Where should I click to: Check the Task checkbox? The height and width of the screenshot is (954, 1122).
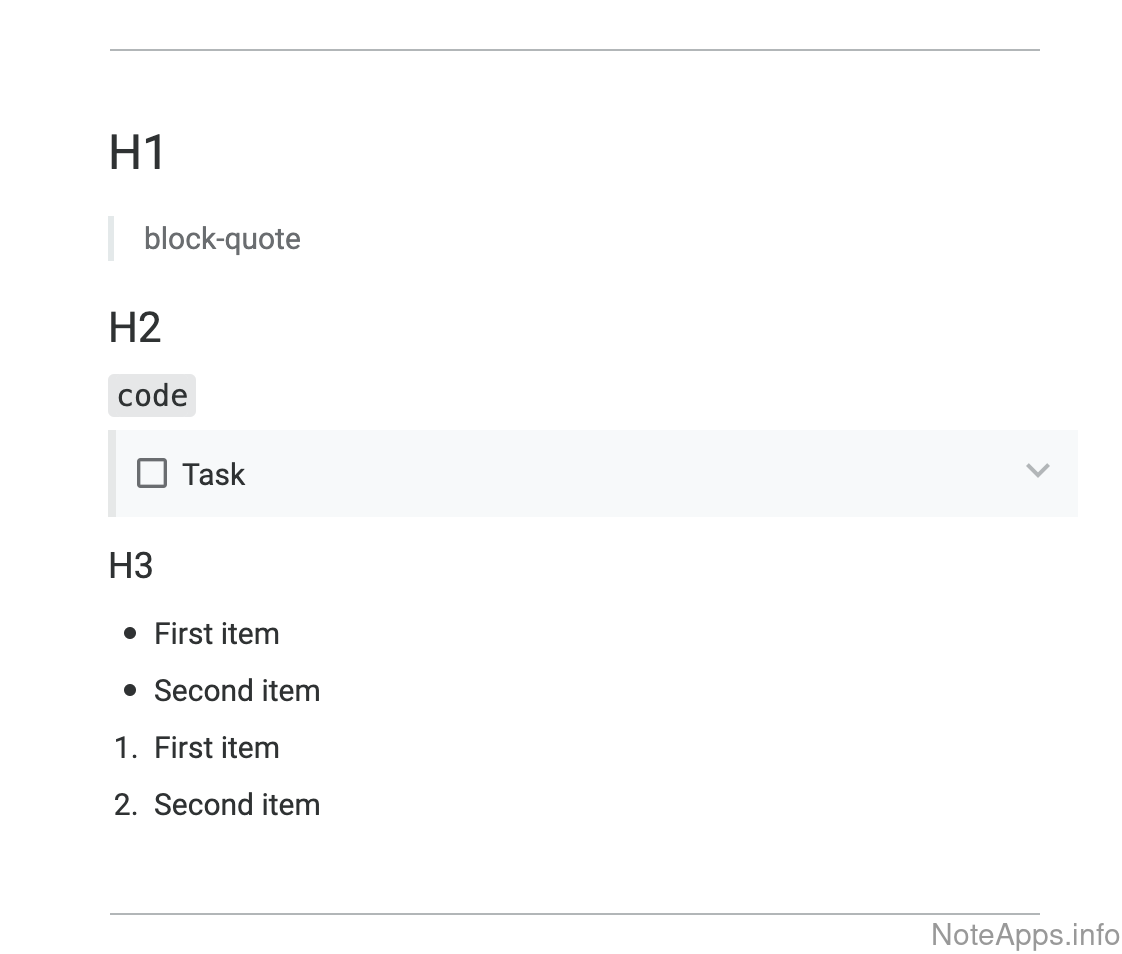152,473
